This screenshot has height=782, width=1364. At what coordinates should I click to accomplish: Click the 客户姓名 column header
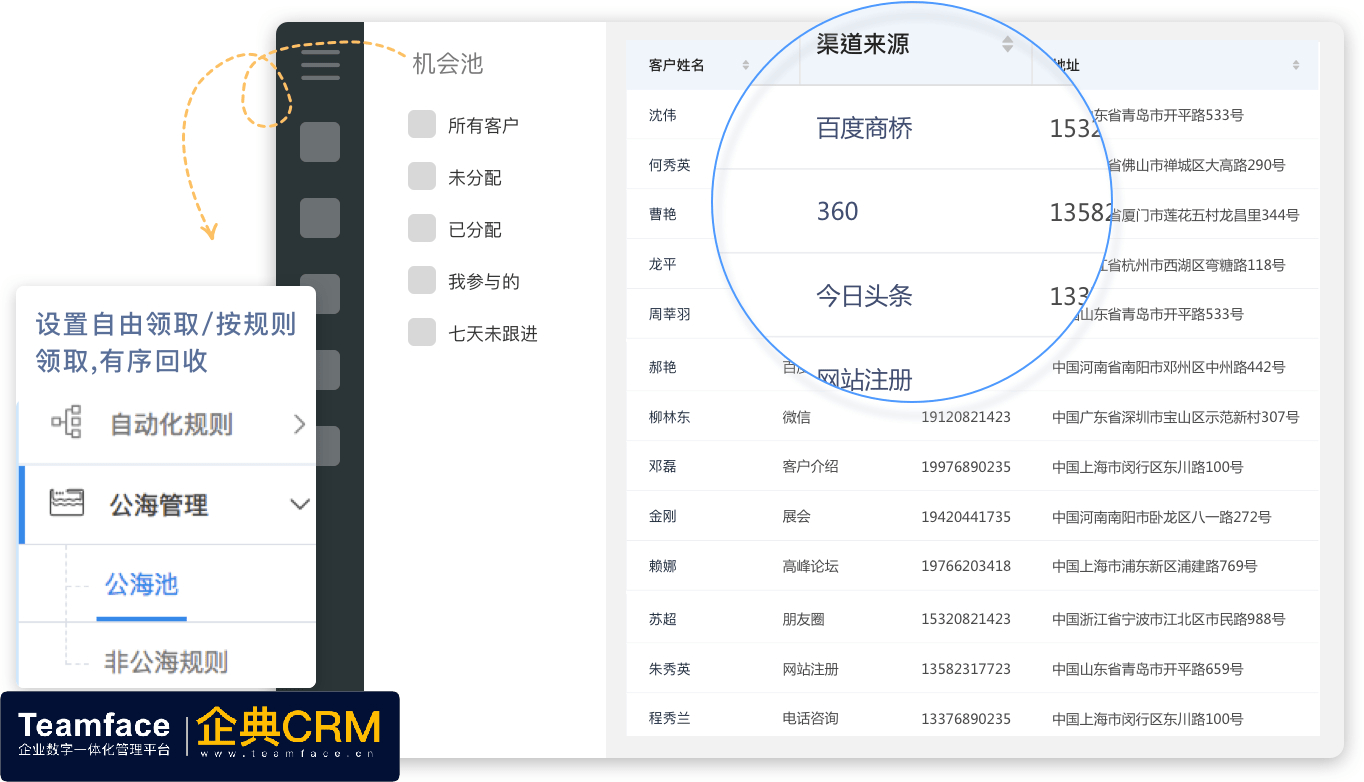click(x=677, y=65)
